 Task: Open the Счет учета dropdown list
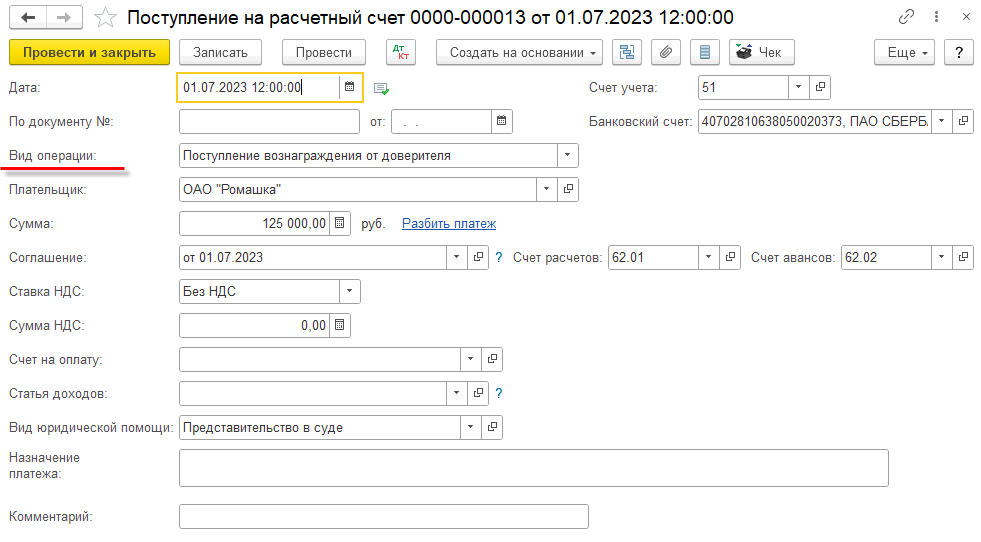pyautogui.click(x=798, y=87)
